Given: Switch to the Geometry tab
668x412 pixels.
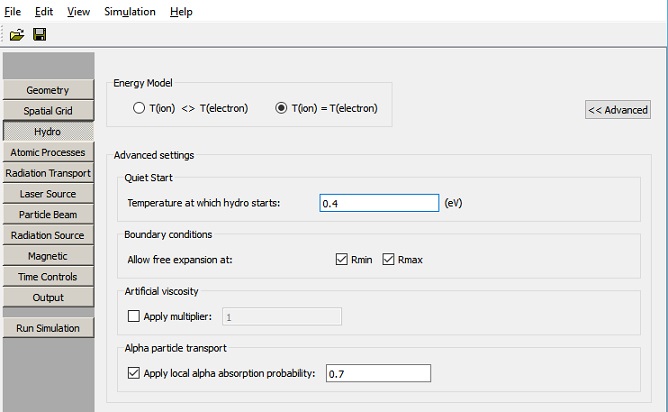Looking at the screenshot, I should (x=48, y=90).
